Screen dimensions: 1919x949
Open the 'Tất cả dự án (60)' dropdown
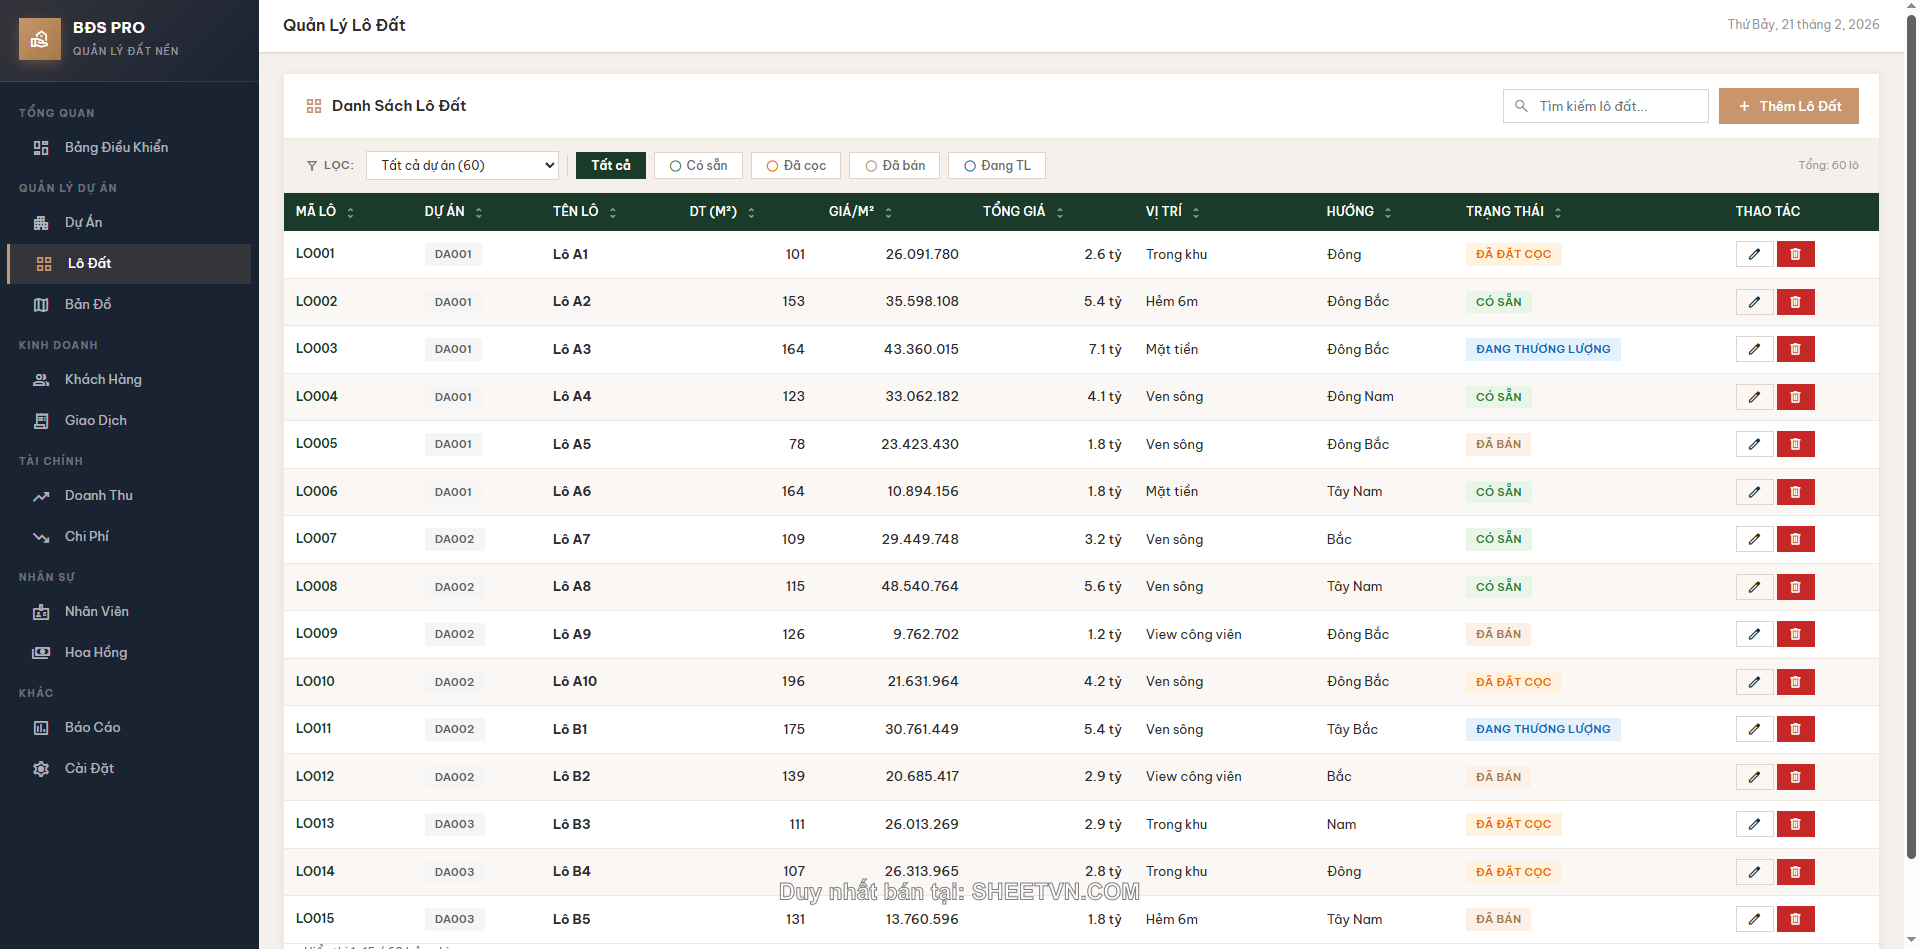tap(462, 166)
